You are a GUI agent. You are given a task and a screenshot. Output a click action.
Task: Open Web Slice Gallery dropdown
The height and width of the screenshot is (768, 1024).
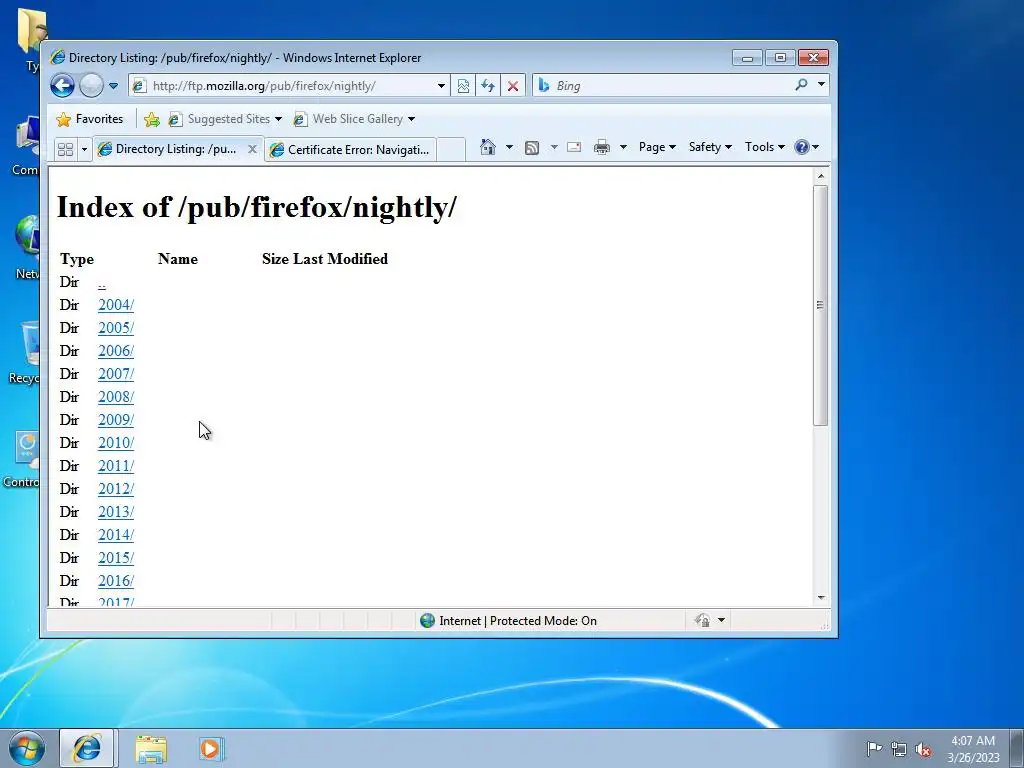point(354,119)
